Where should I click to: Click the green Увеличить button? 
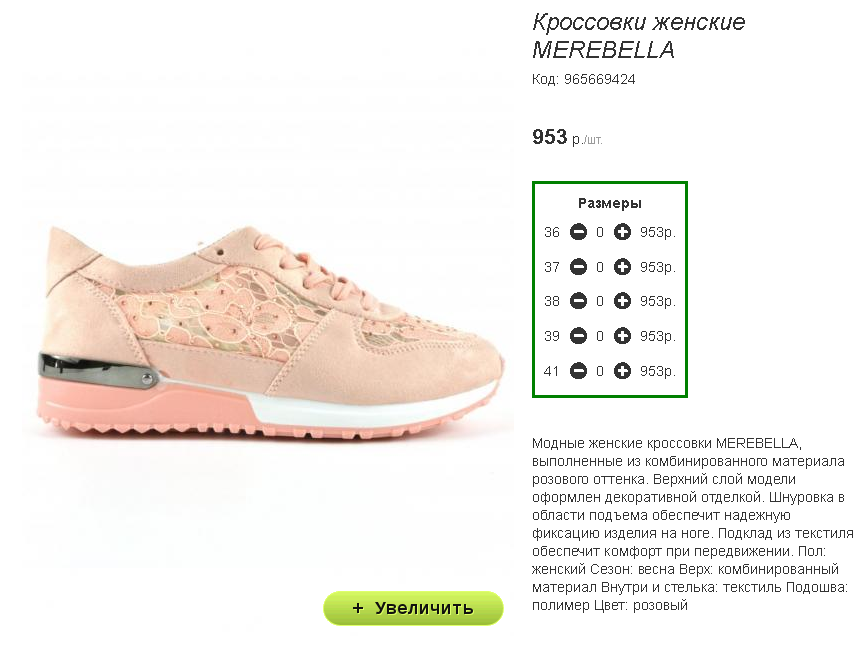(x=413, y=608)
